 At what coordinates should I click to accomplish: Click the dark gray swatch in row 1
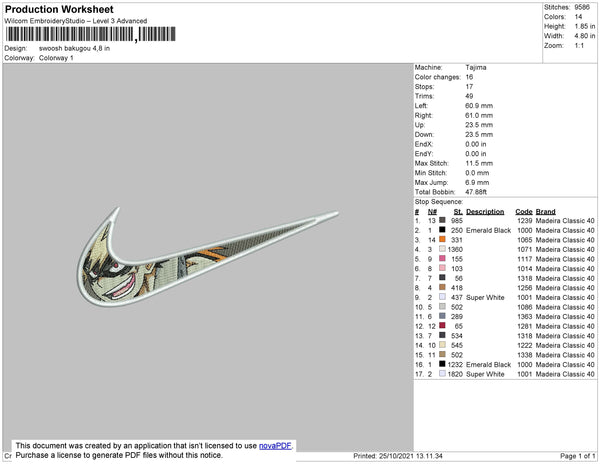(x=442, y=220)
